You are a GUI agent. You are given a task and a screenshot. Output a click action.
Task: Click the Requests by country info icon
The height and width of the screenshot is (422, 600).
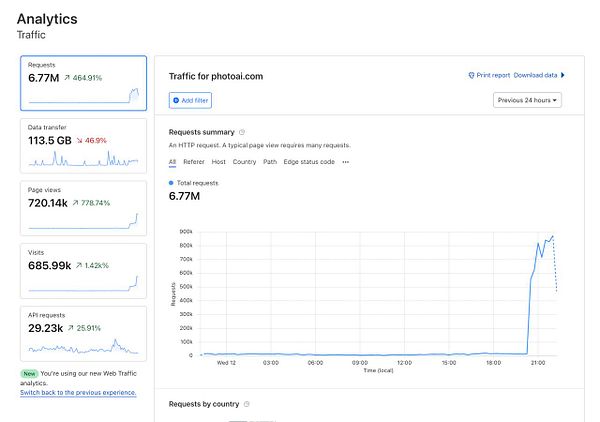click(247, 404)
